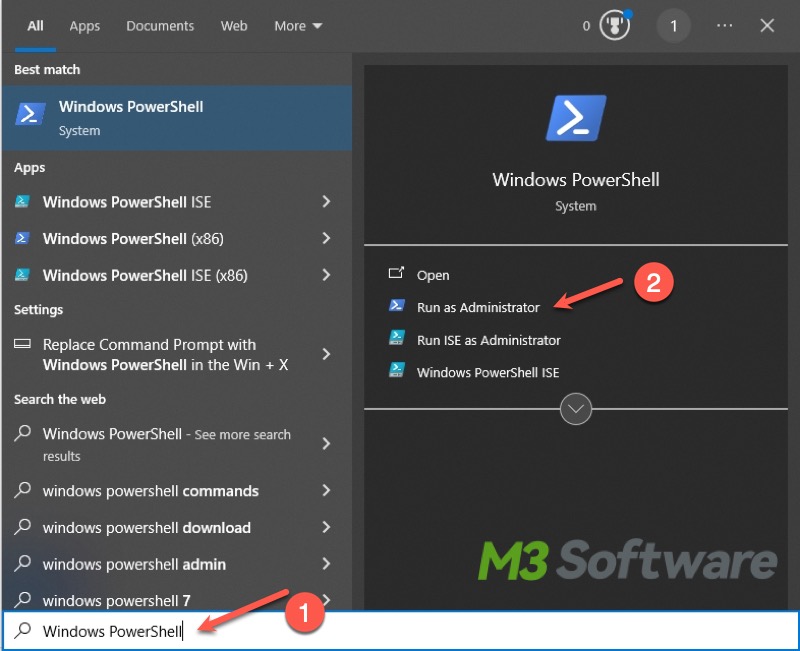Click magnifier icon beside 'windows powershell admin'
The image size is (800, 651).
22,563
